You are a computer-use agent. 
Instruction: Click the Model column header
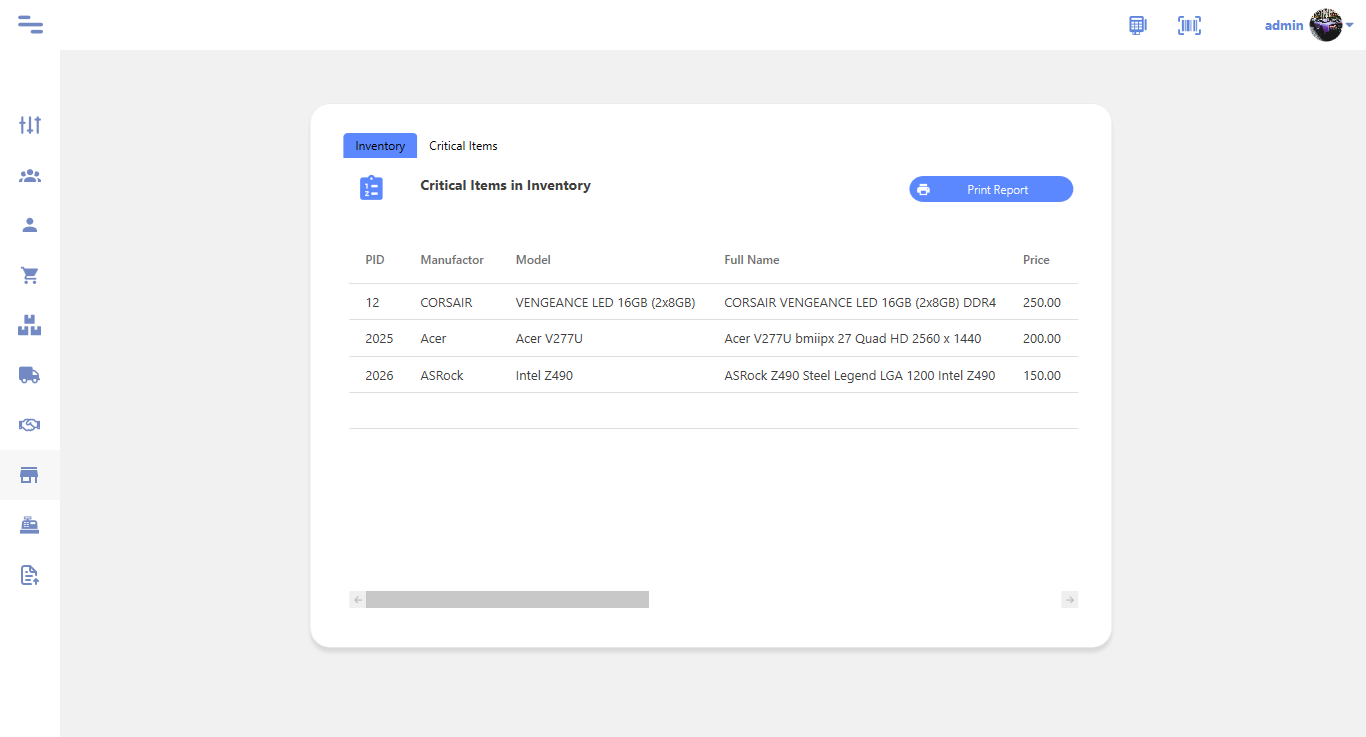[533, 260]
